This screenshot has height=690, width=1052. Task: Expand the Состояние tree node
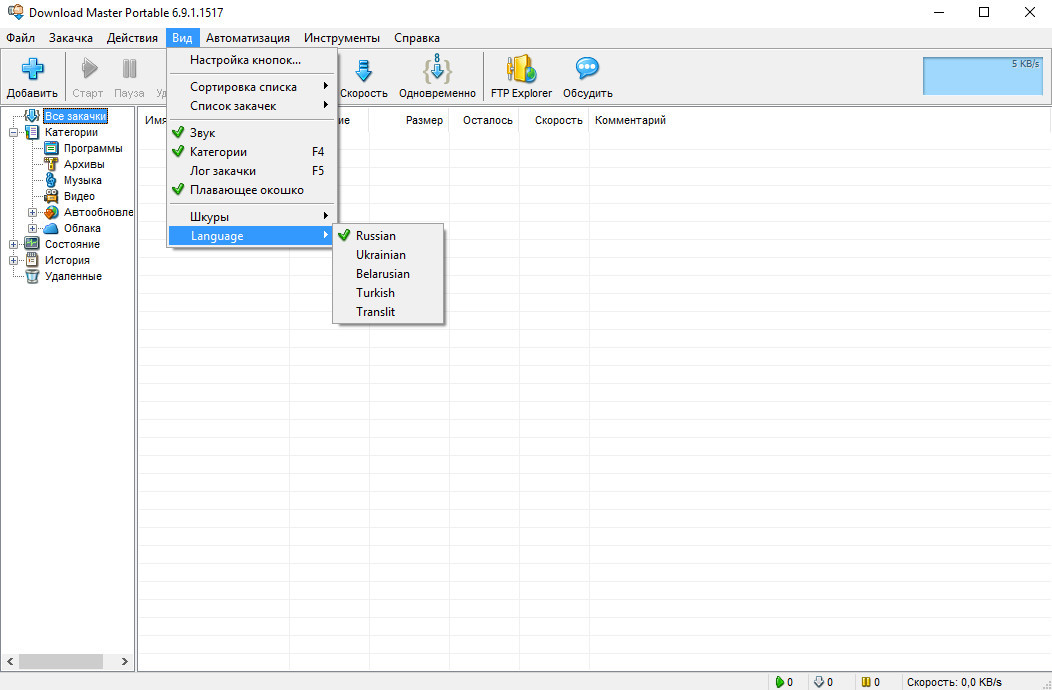pos(15,244)
